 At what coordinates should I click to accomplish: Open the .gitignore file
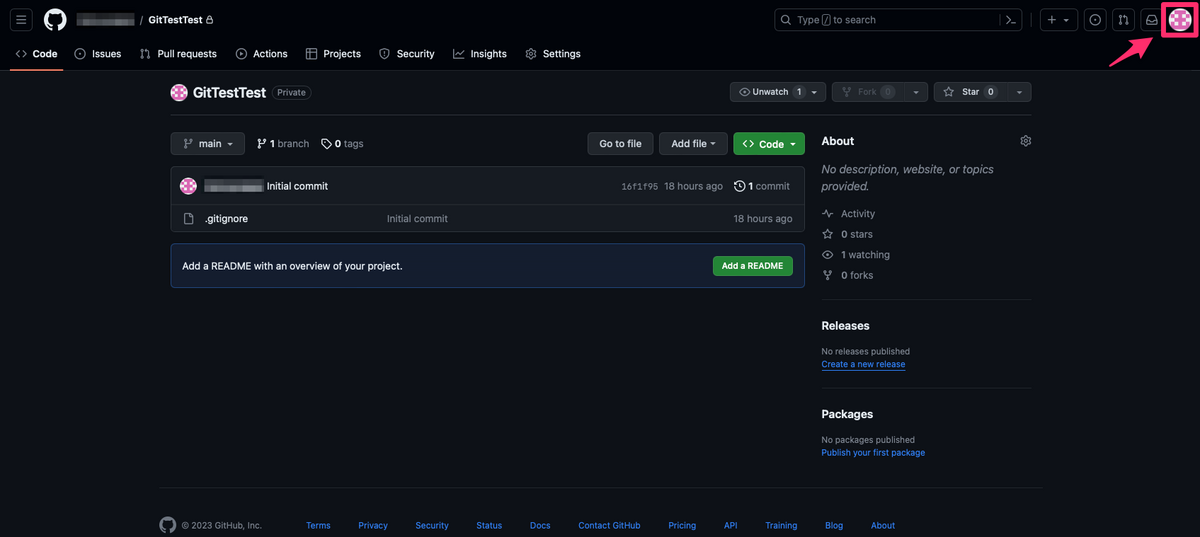[x=226, y=218]
